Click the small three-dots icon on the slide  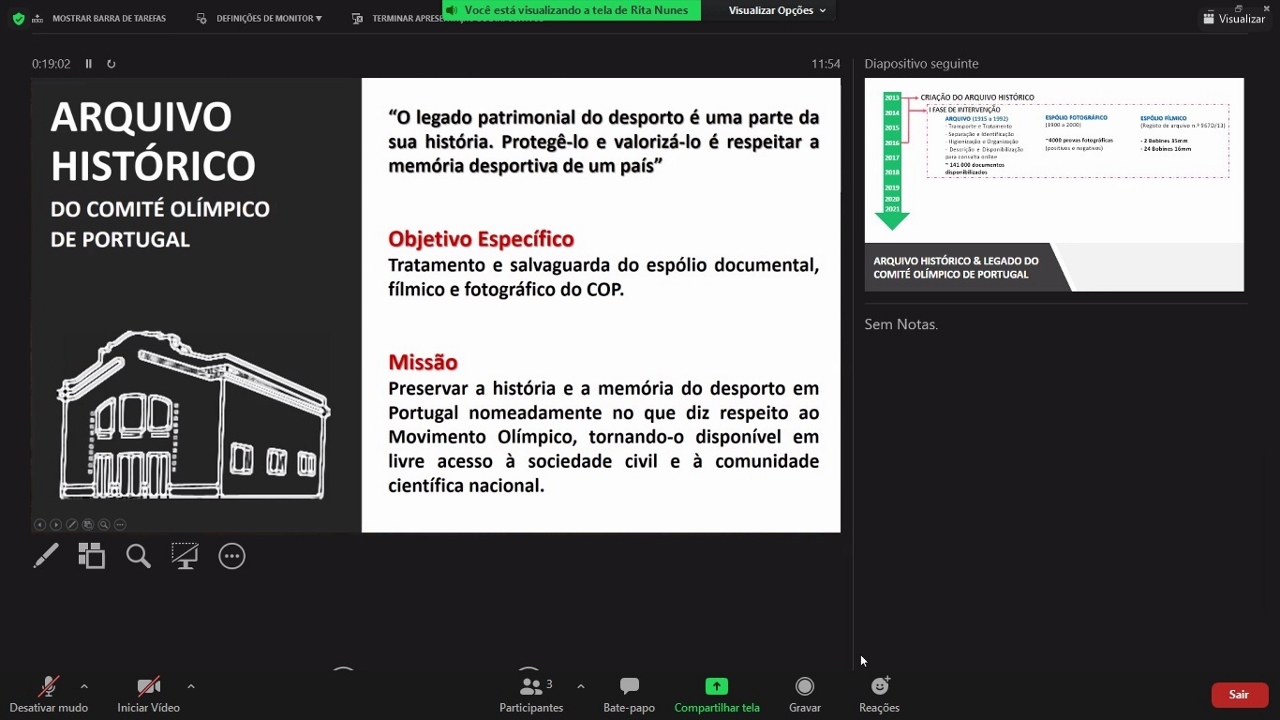(120, 524)
